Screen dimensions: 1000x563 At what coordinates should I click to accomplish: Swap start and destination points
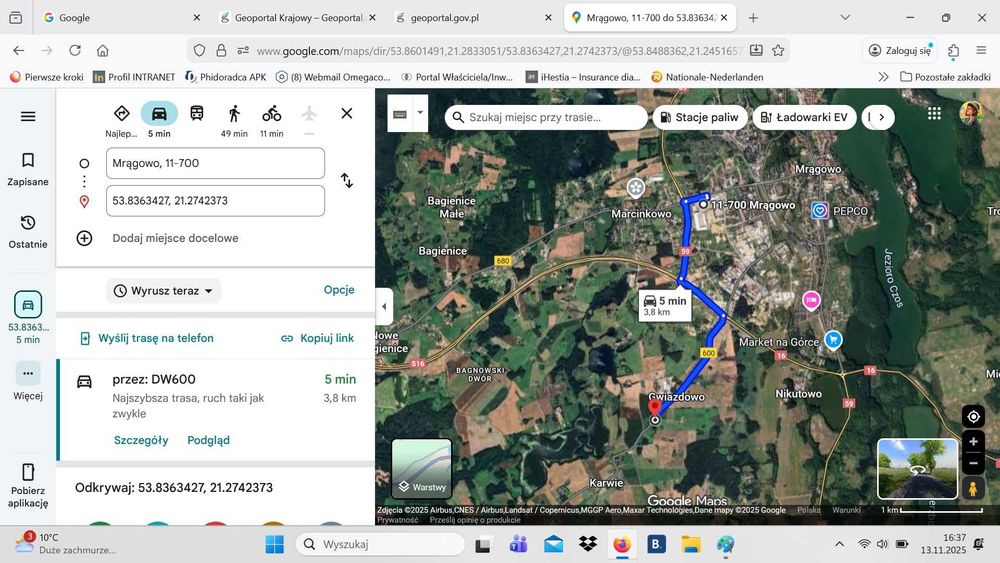click(347, 180)
